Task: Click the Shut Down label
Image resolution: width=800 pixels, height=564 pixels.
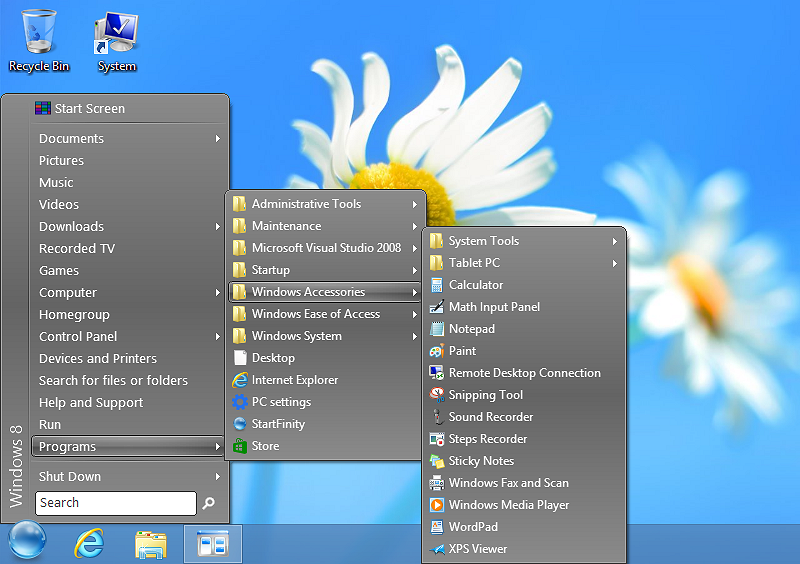Action: pos(70,476)
